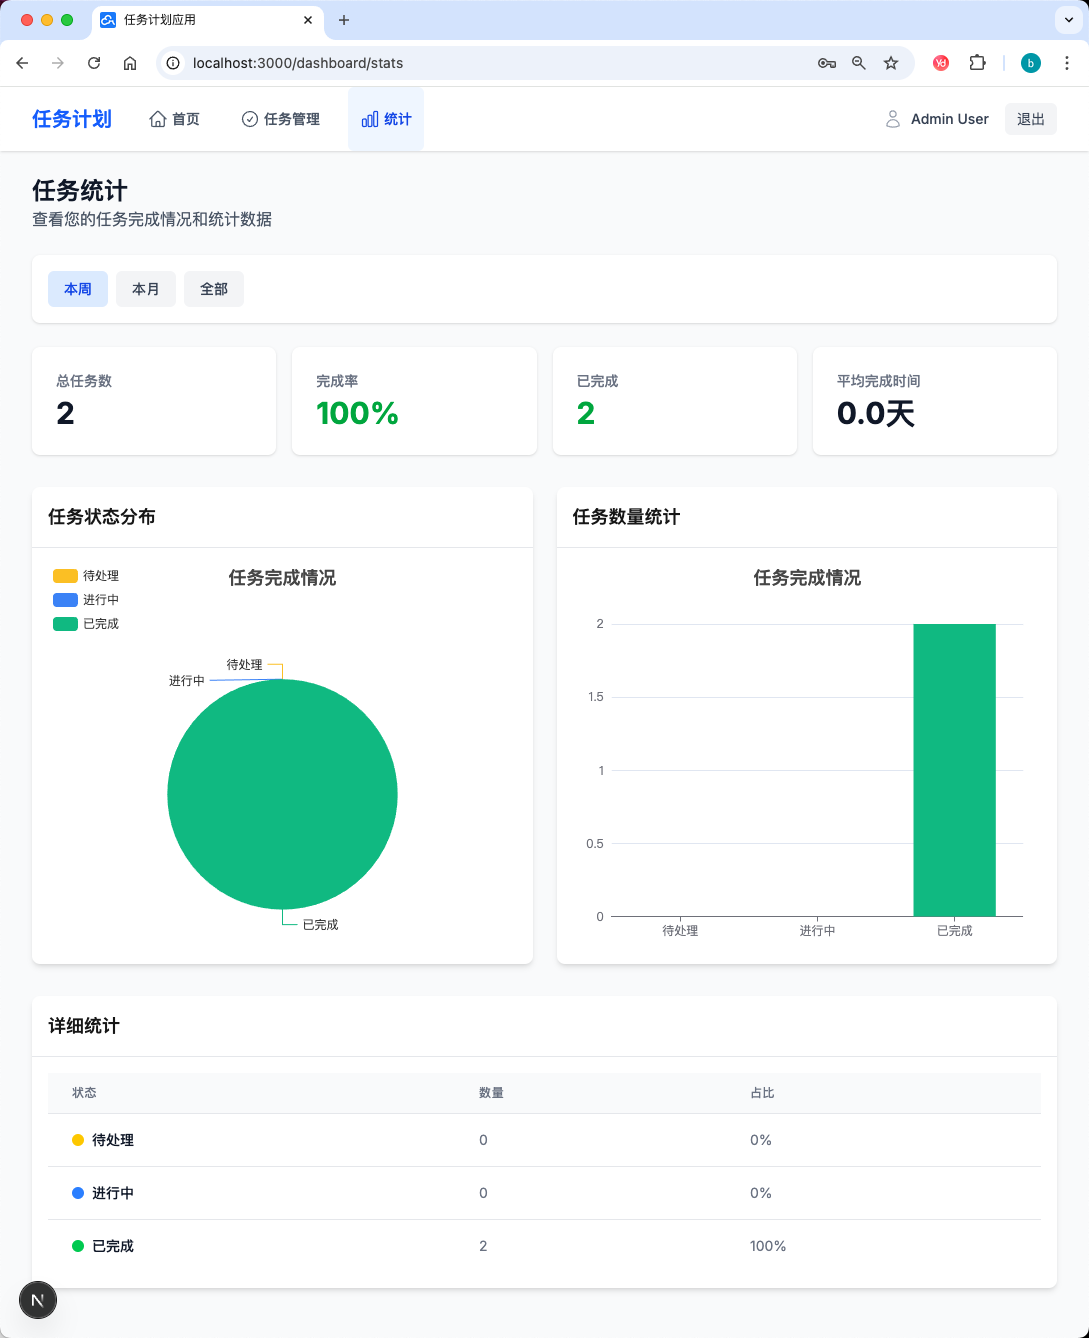
Task: Open Chrome three-dot menu
Action: pyautogui.click(x=1067, y=63)
